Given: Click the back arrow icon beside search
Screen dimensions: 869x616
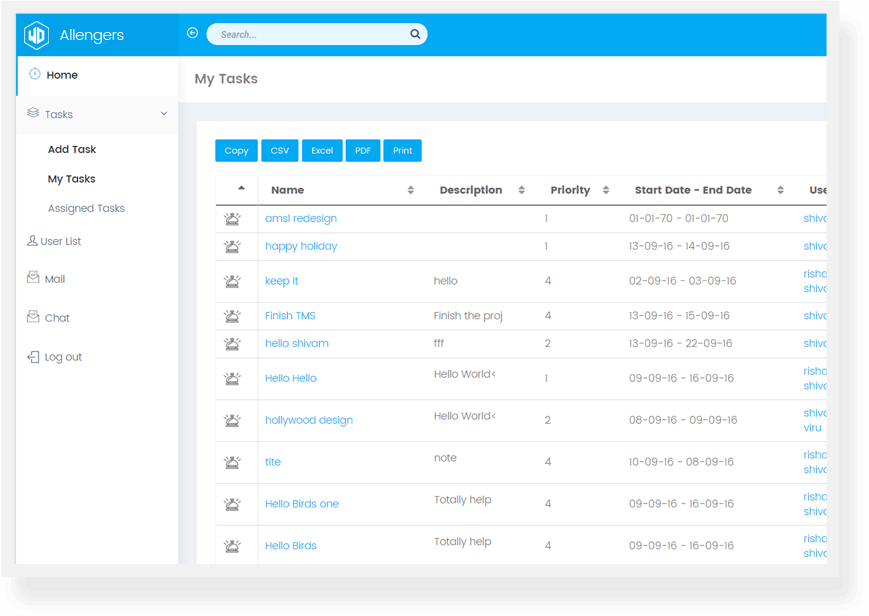Looking at the screenshot, I should point(192,33).
